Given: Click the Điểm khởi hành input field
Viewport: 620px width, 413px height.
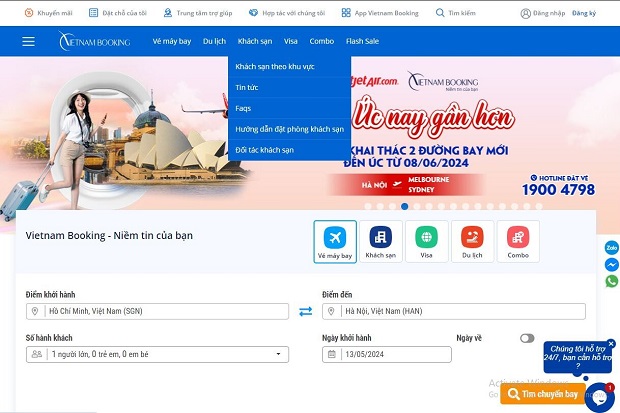Looking at the screenshot, I should tap(157, 311).
